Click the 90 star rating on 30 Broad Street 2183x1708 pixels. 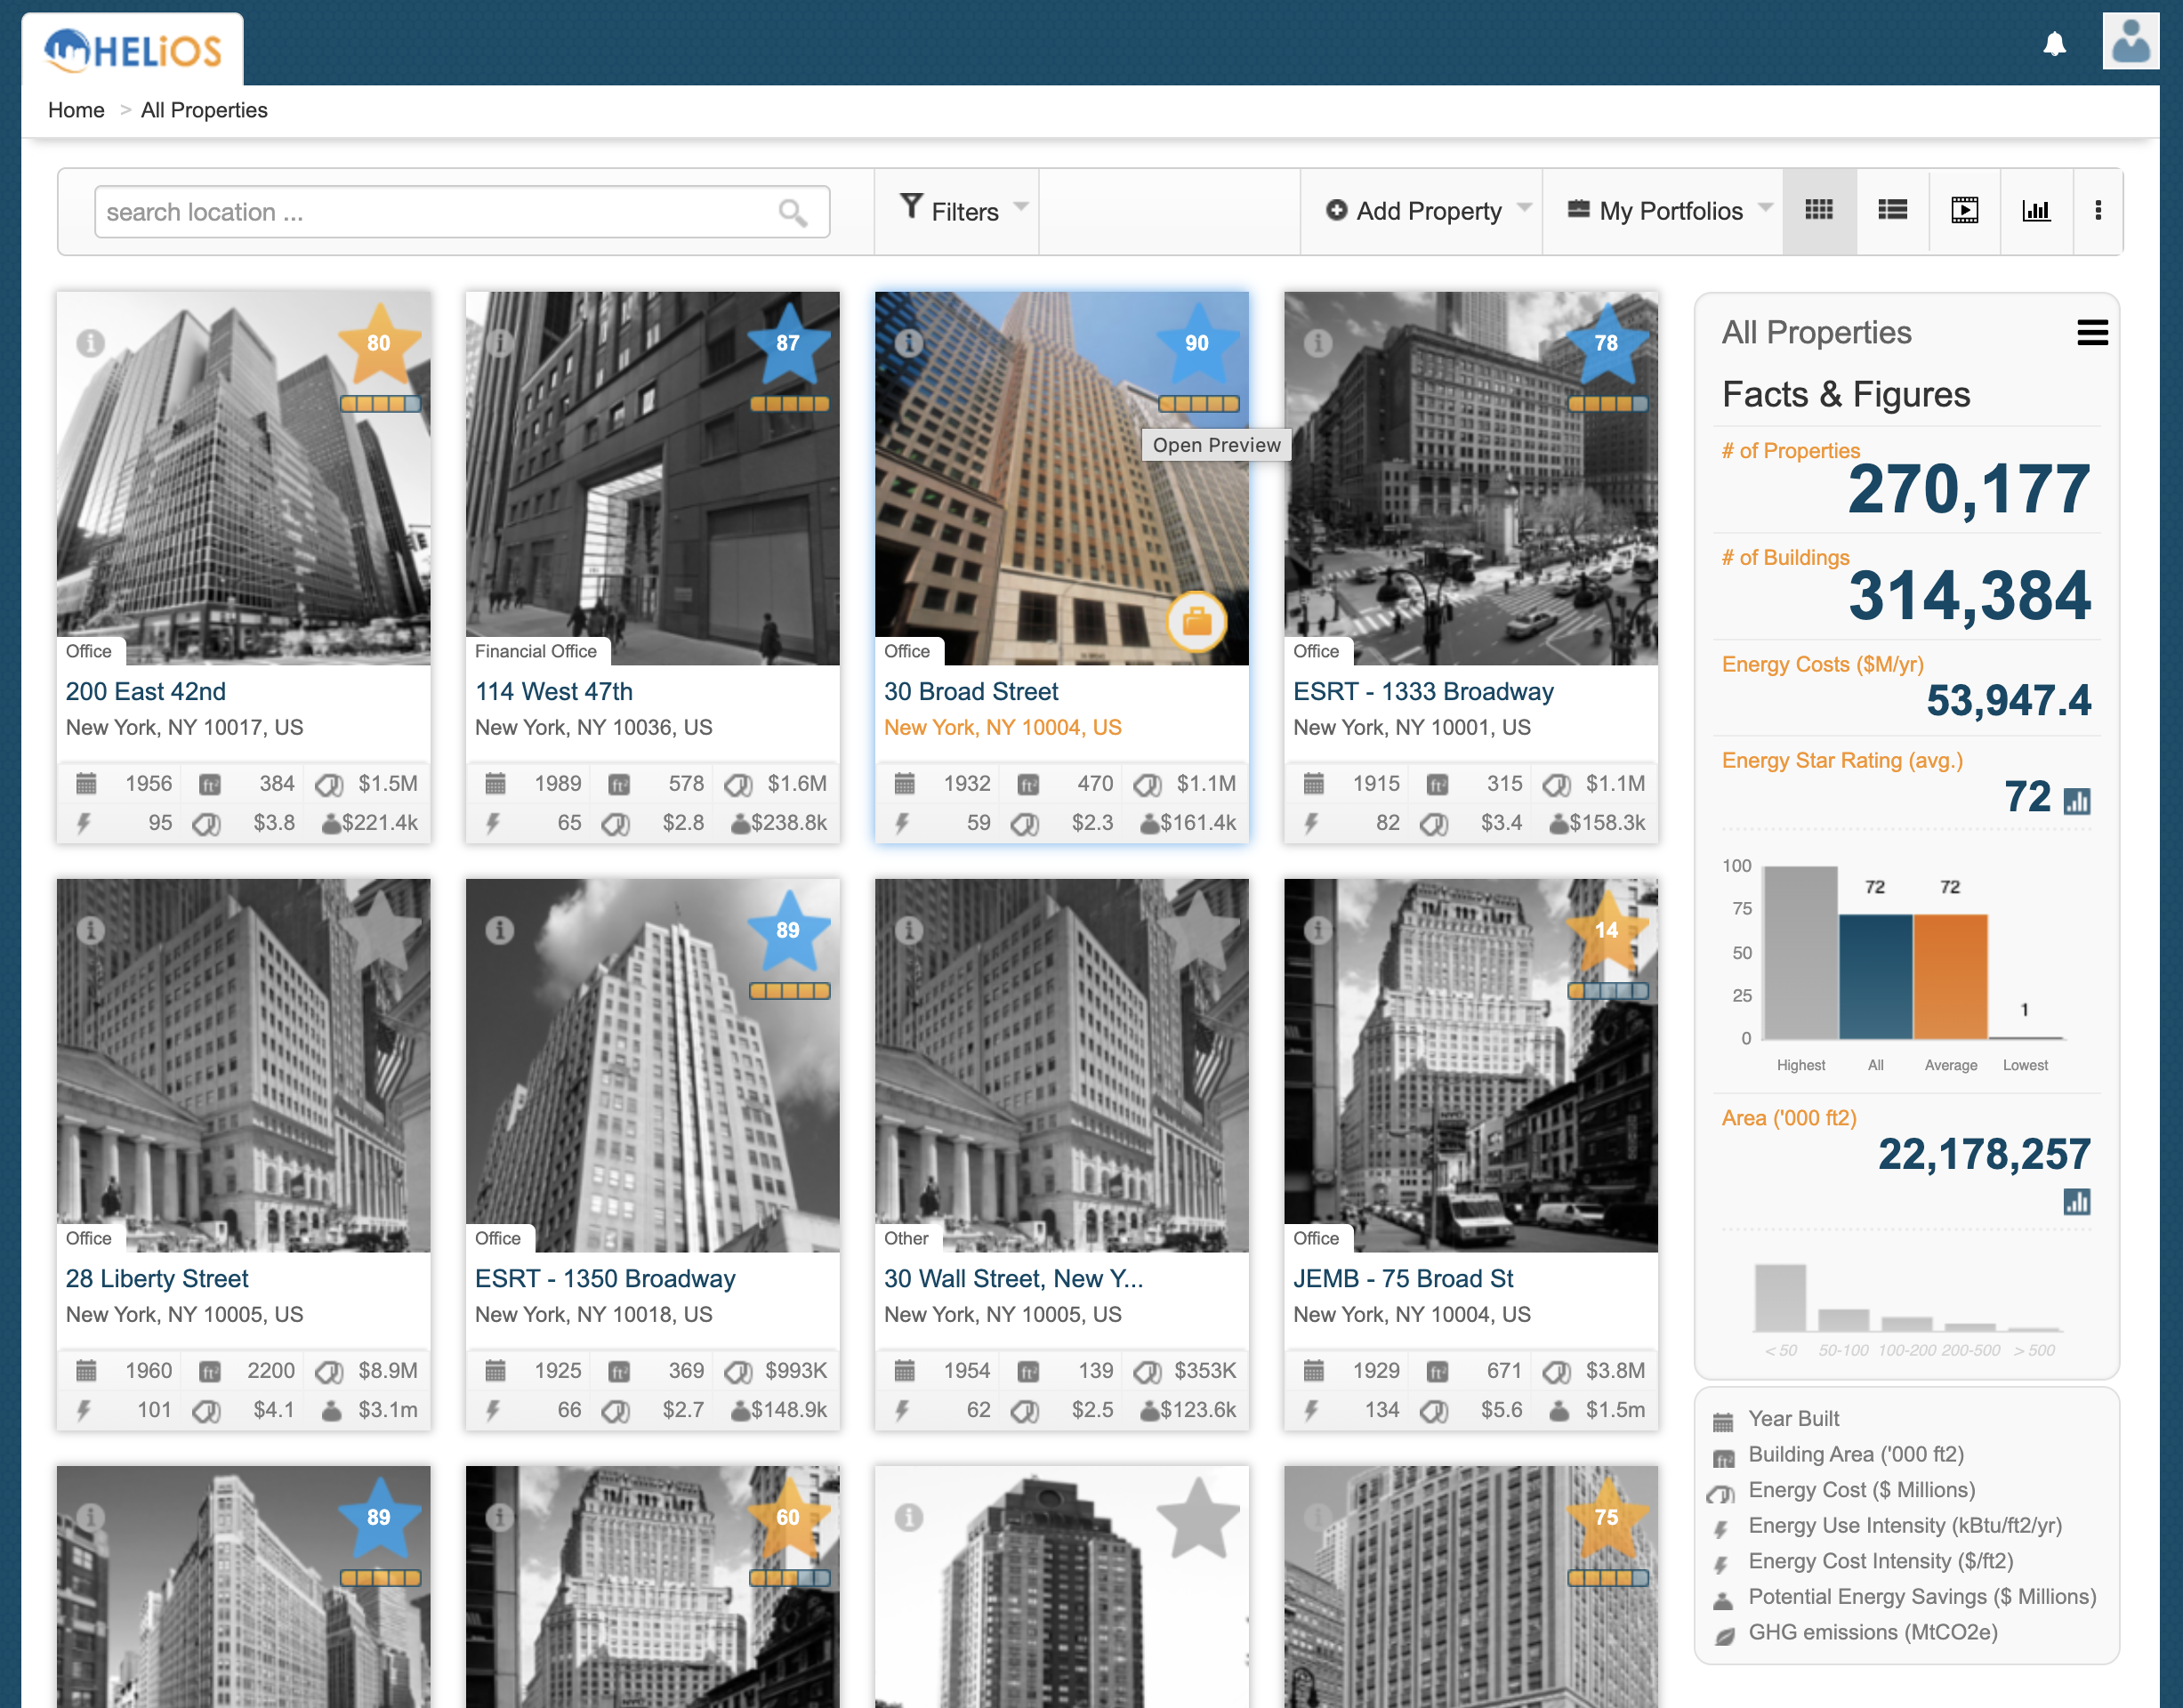coord(1197,343)
